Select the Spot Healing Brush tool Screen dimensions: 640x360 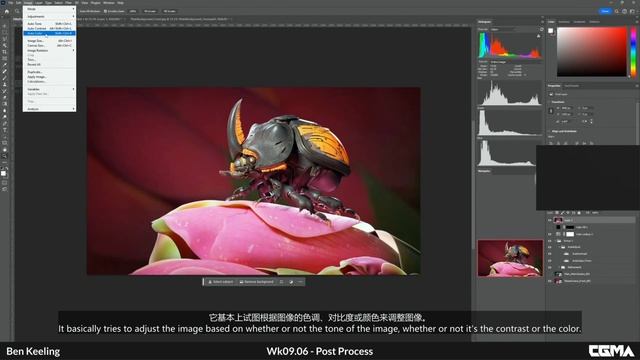tap(4, 71)
